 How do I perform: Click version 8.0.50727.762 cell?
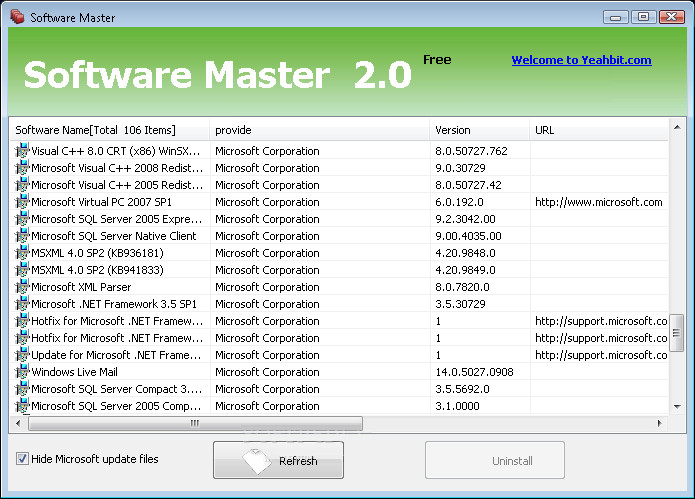(471, 151)
